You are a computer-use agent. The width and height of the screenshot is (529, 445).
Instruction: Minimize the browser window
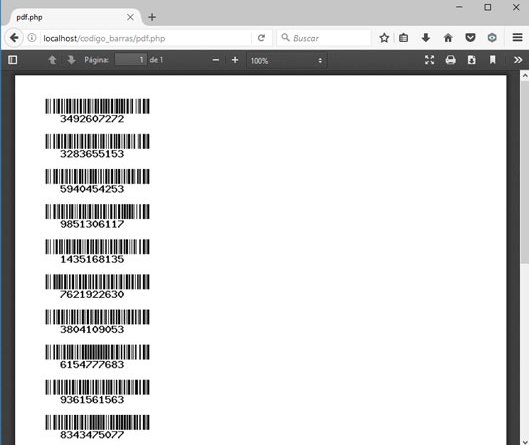coord(459,7)
